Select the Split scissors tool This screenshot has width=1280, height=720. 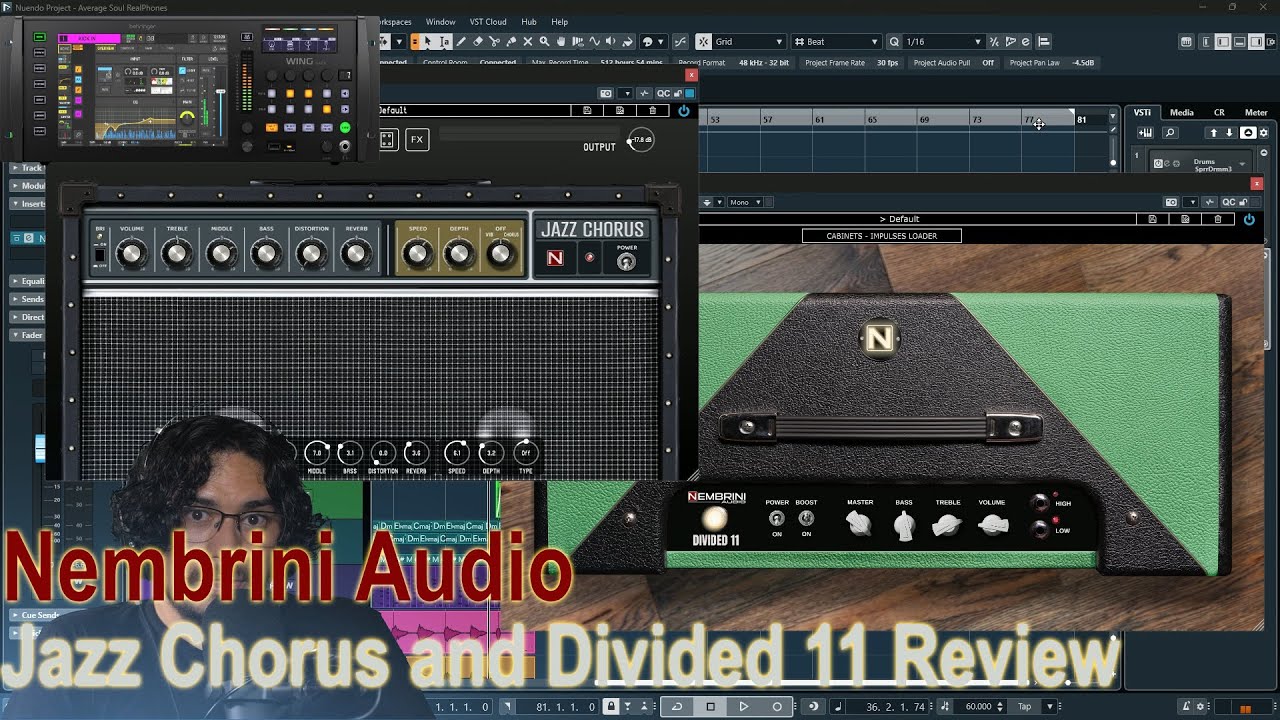click(494, 42)
